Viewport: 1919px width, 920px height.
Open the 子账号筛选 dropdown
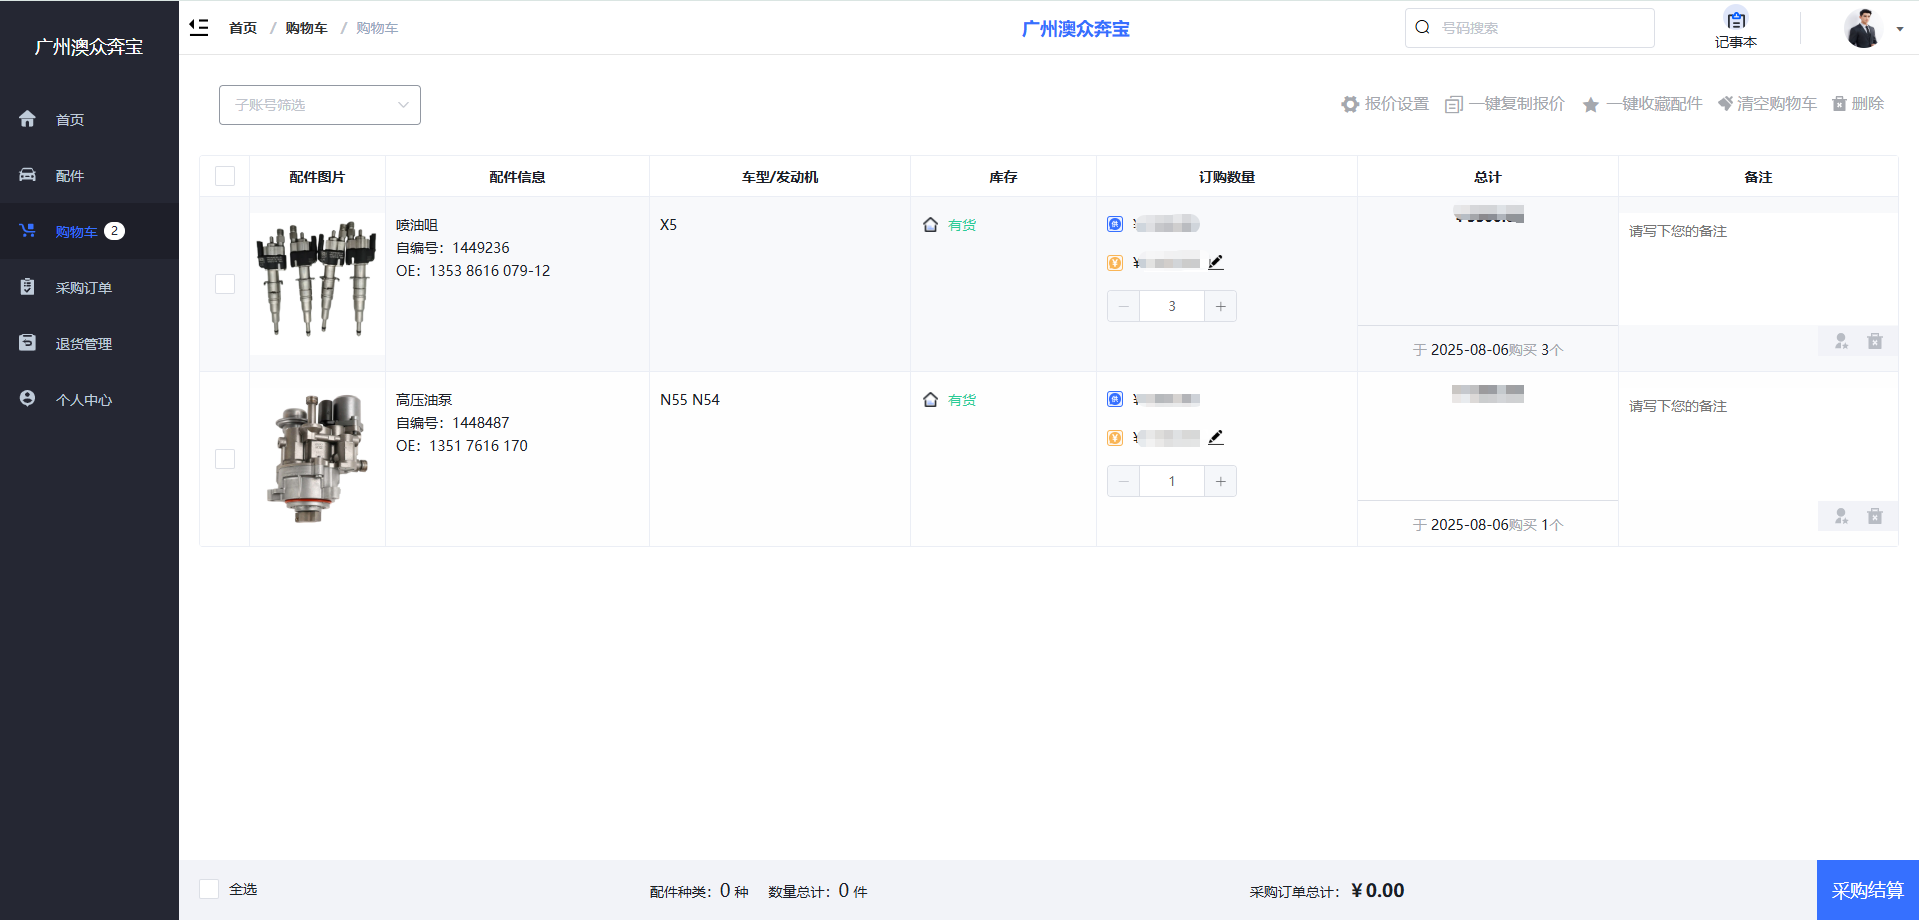pyautogui.click(x=319, y=104)
